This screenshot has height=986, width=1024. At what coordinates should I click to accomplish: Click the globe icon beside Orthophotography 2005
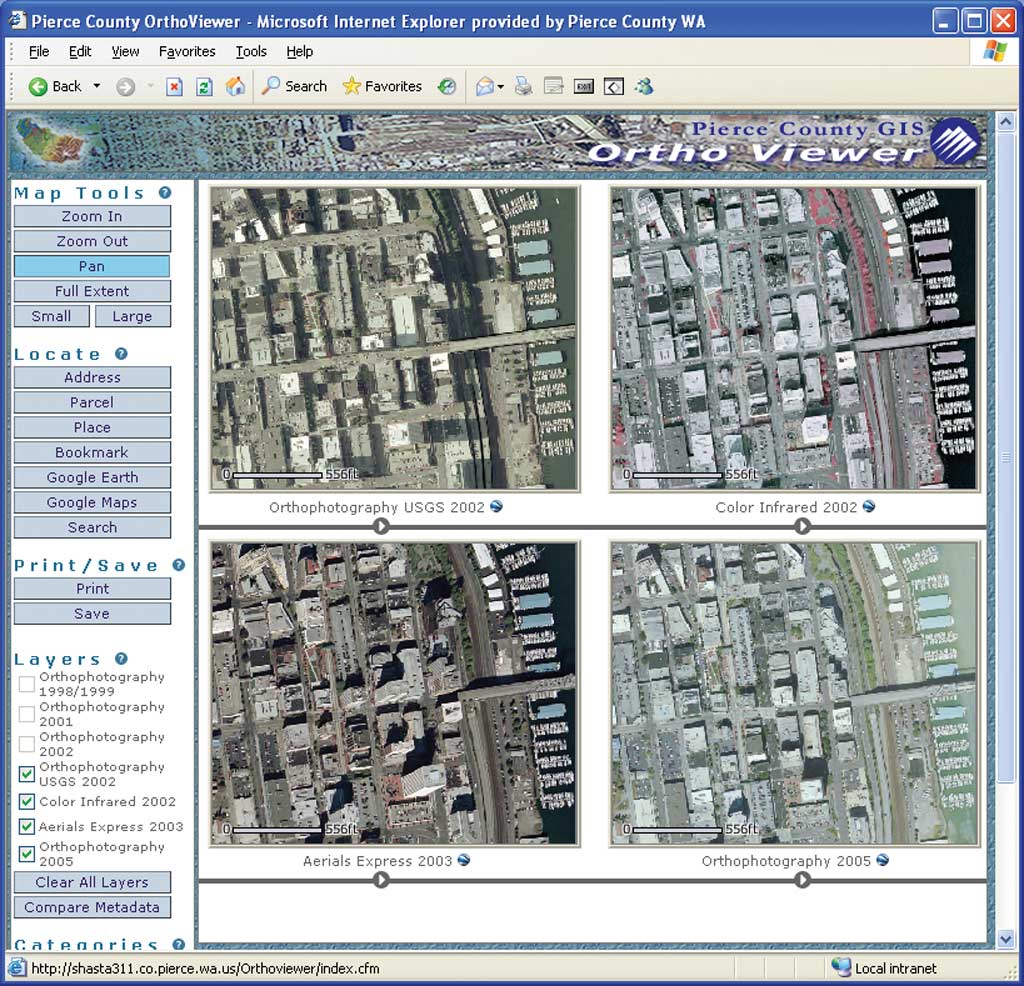[882, 860]
